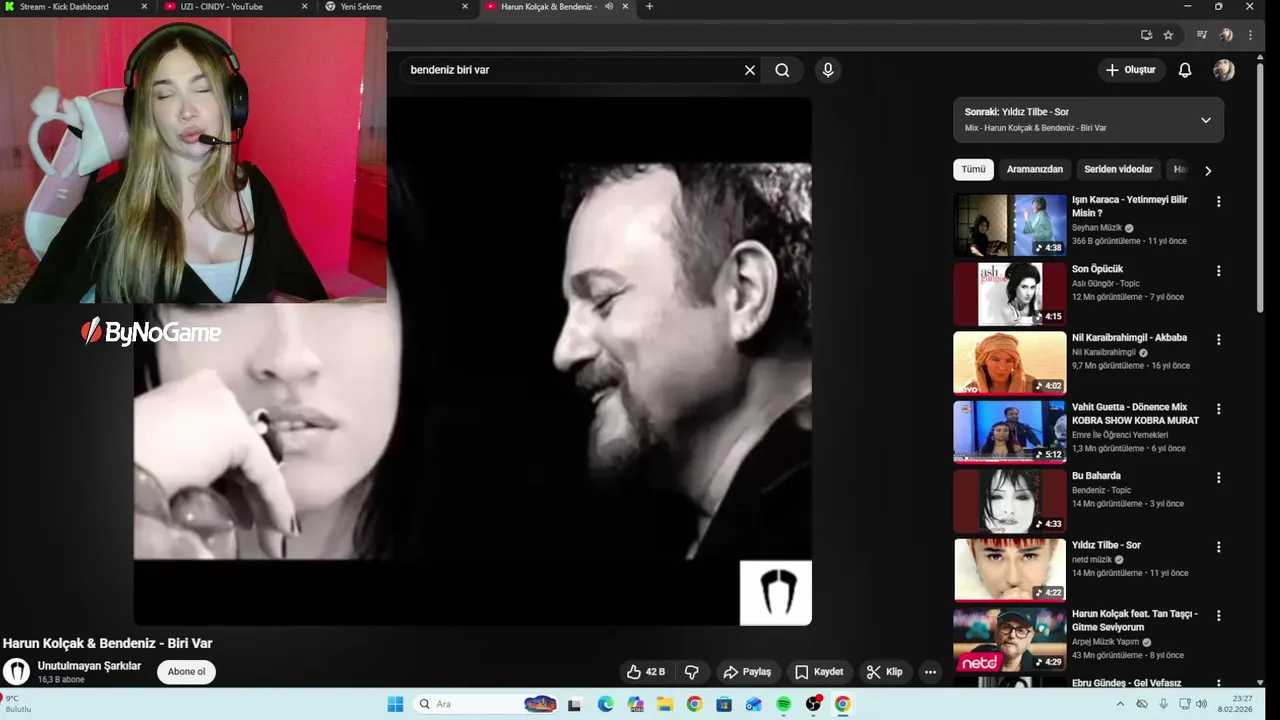Like the video showing 42 B
1280x720 pixels.
coord(646,672)
